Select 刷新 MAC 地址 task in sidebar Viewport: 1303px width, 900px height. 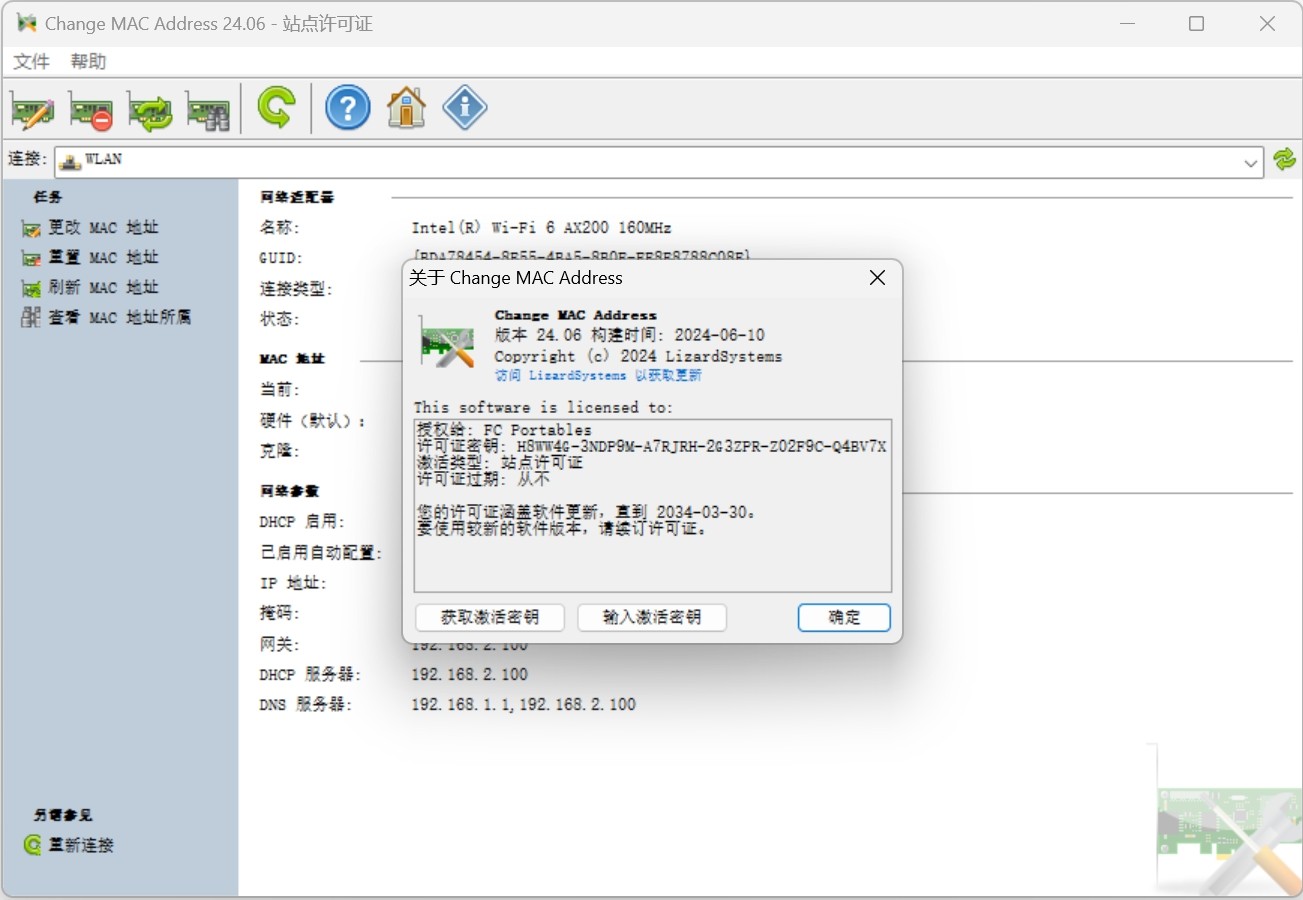[x=90, y=288]
